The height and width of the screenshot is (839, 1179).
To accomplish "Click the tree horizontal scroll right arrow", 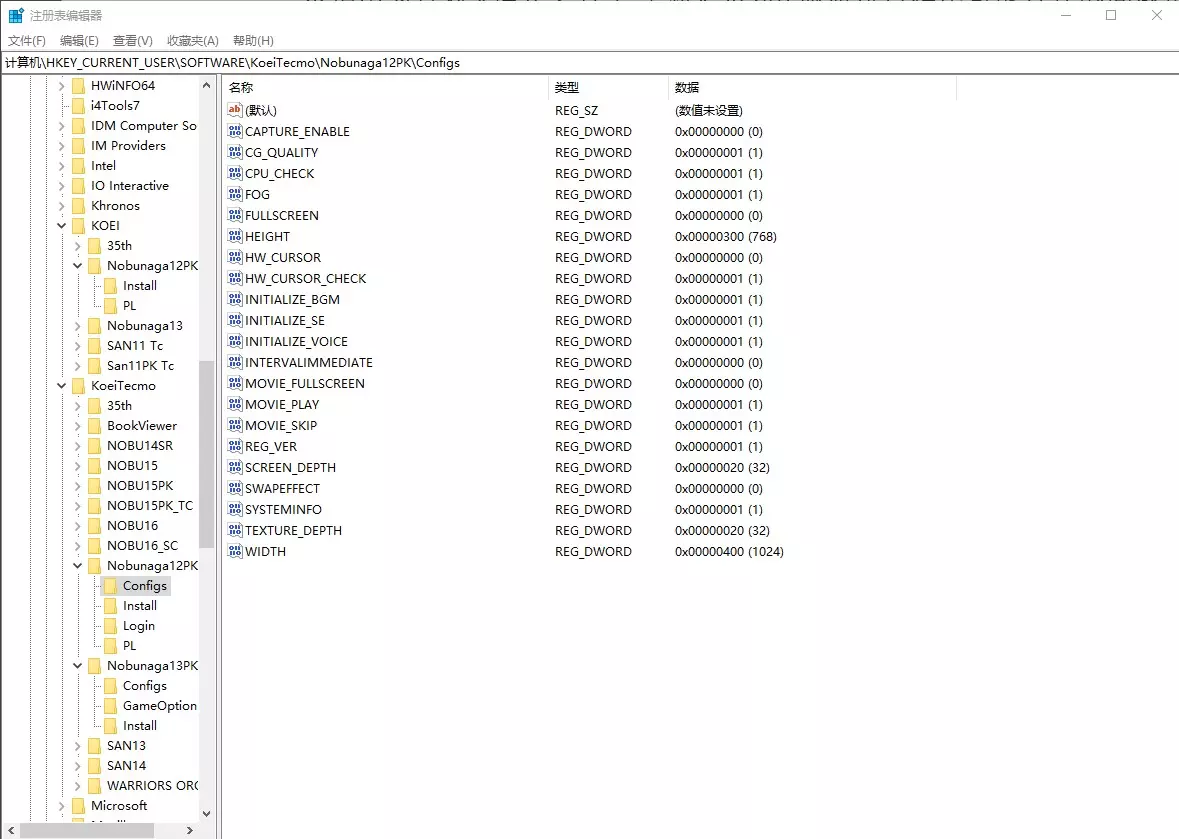I will (189, 830).
